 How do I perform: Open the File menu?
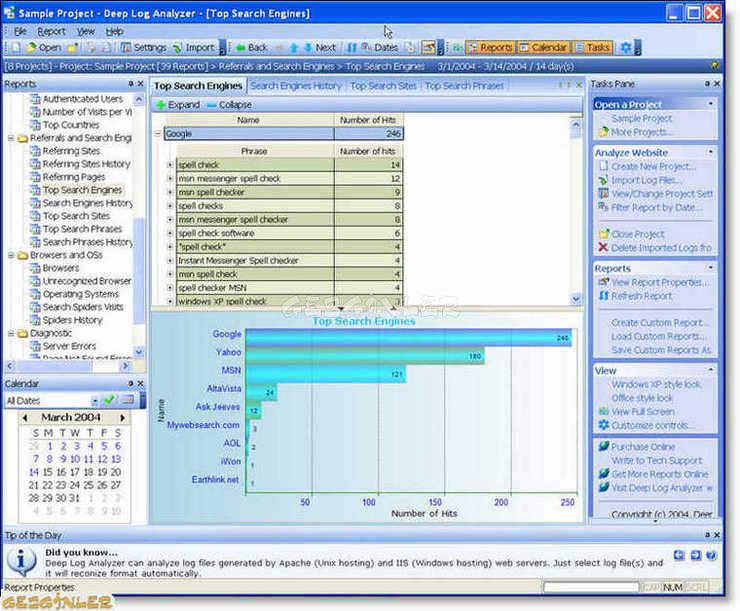tap(20, 32)
